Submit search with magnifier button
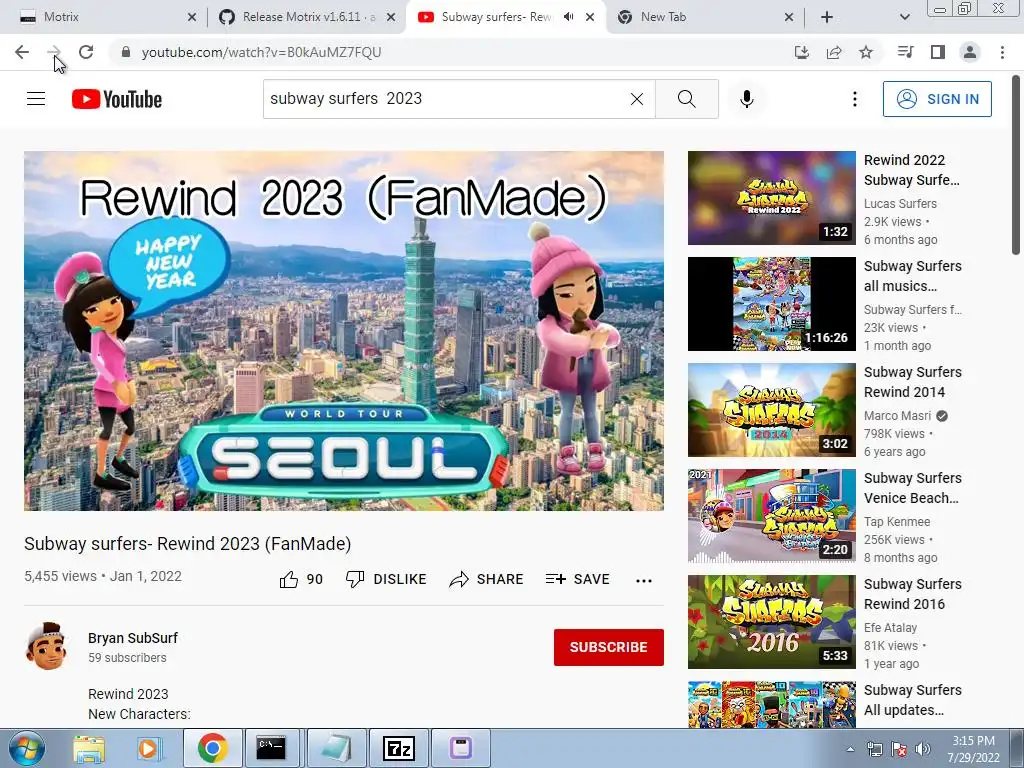Image resolution: width=1024 pixels, height=768 pixels. point(686,99)
